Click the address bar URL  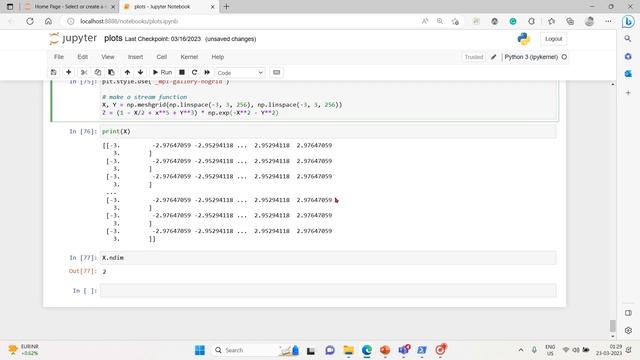coord(129,21)
